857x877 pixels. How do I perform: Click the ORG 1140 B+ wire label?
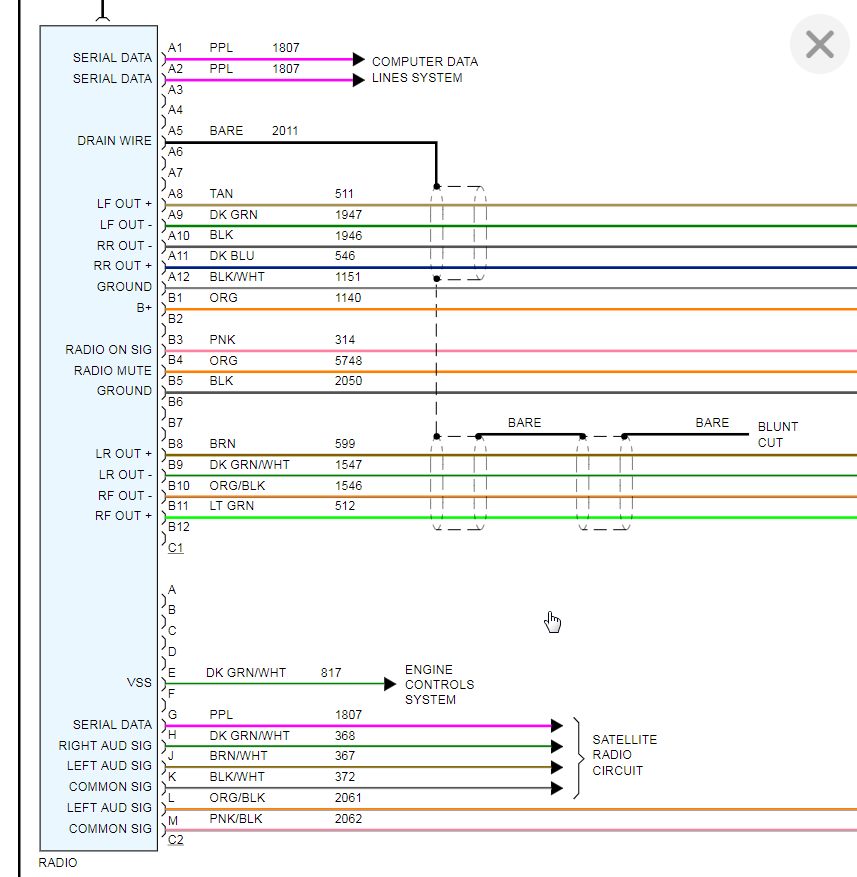285,298
